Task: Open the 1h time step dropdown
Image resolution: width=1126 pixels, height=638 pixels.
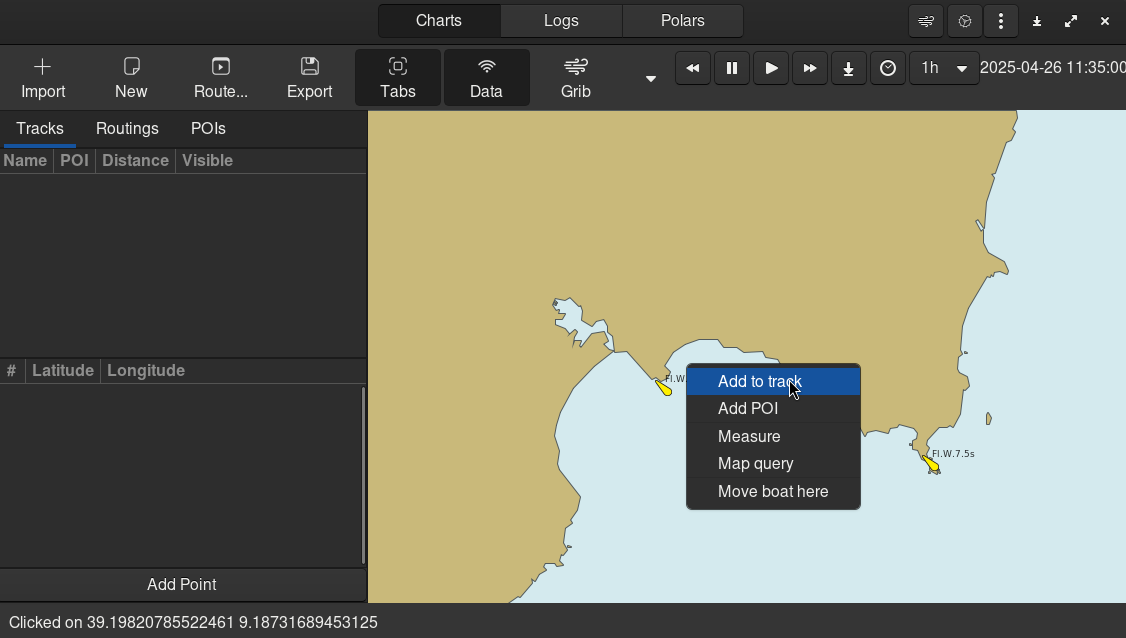Action: pyautogui.click(x=944, y=68)
